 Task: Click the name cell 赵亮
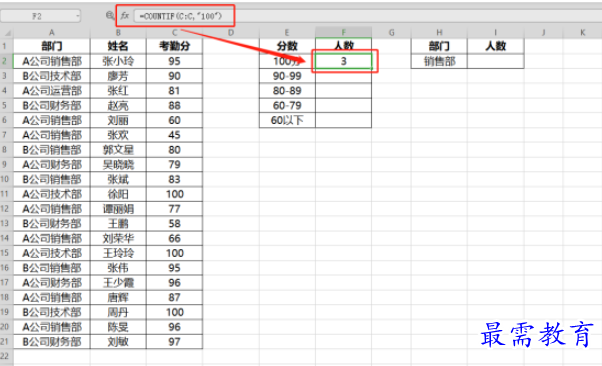click(118, 105)
